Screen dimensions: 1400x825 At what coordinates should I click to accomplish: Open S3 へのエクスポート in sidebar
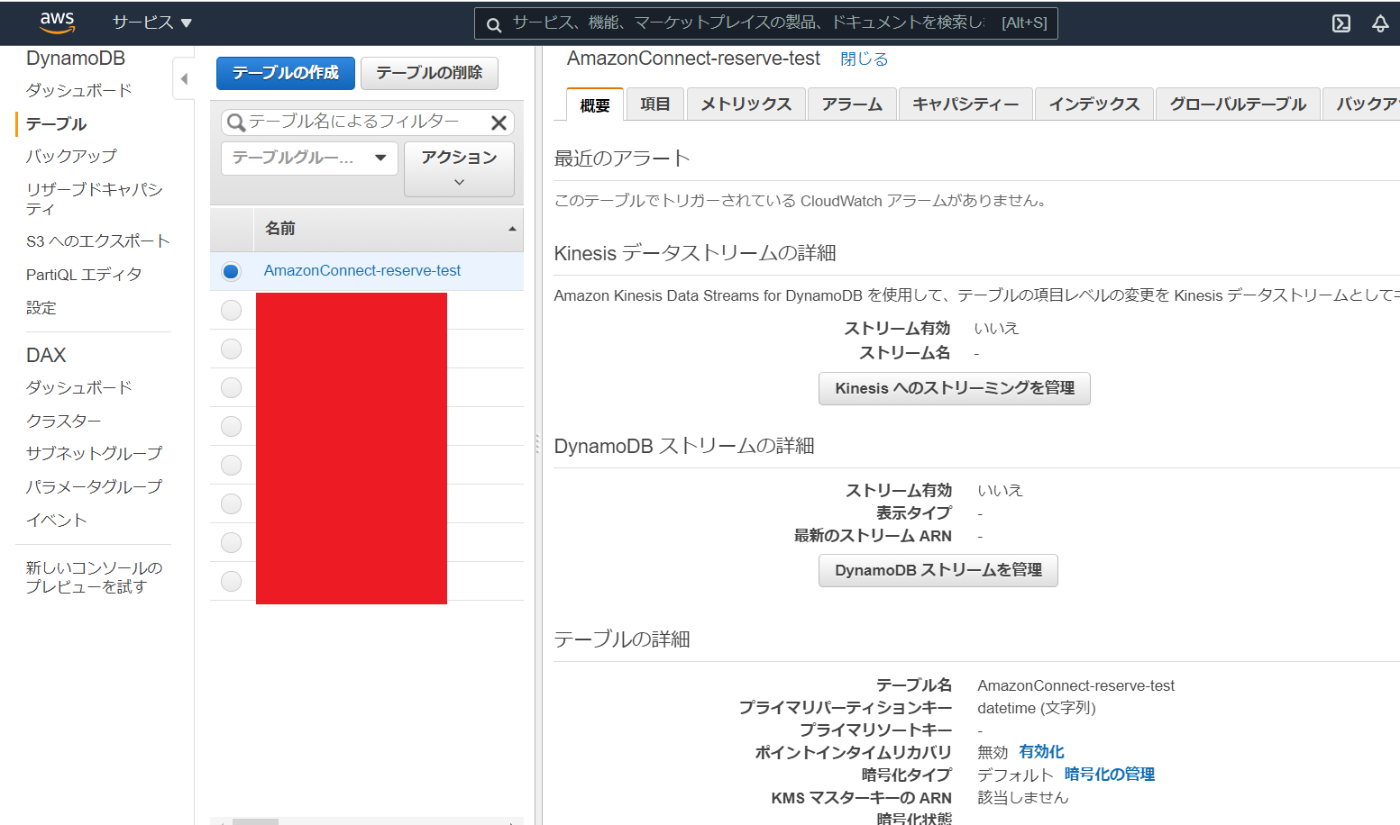[x=98, y=241]
